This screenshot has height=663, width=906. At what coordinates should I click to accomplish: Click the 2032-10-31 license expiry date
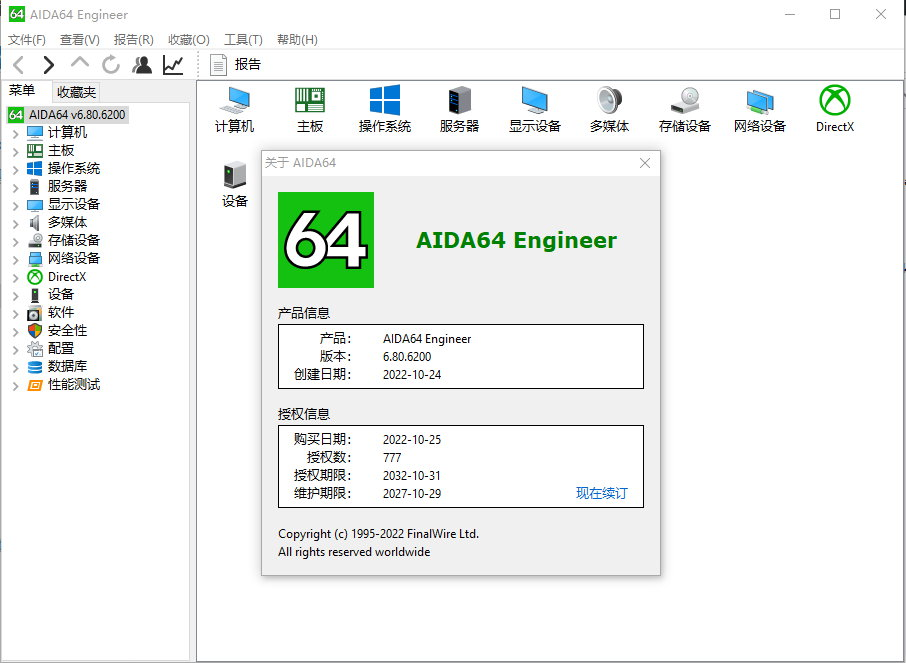coord(411,476)
